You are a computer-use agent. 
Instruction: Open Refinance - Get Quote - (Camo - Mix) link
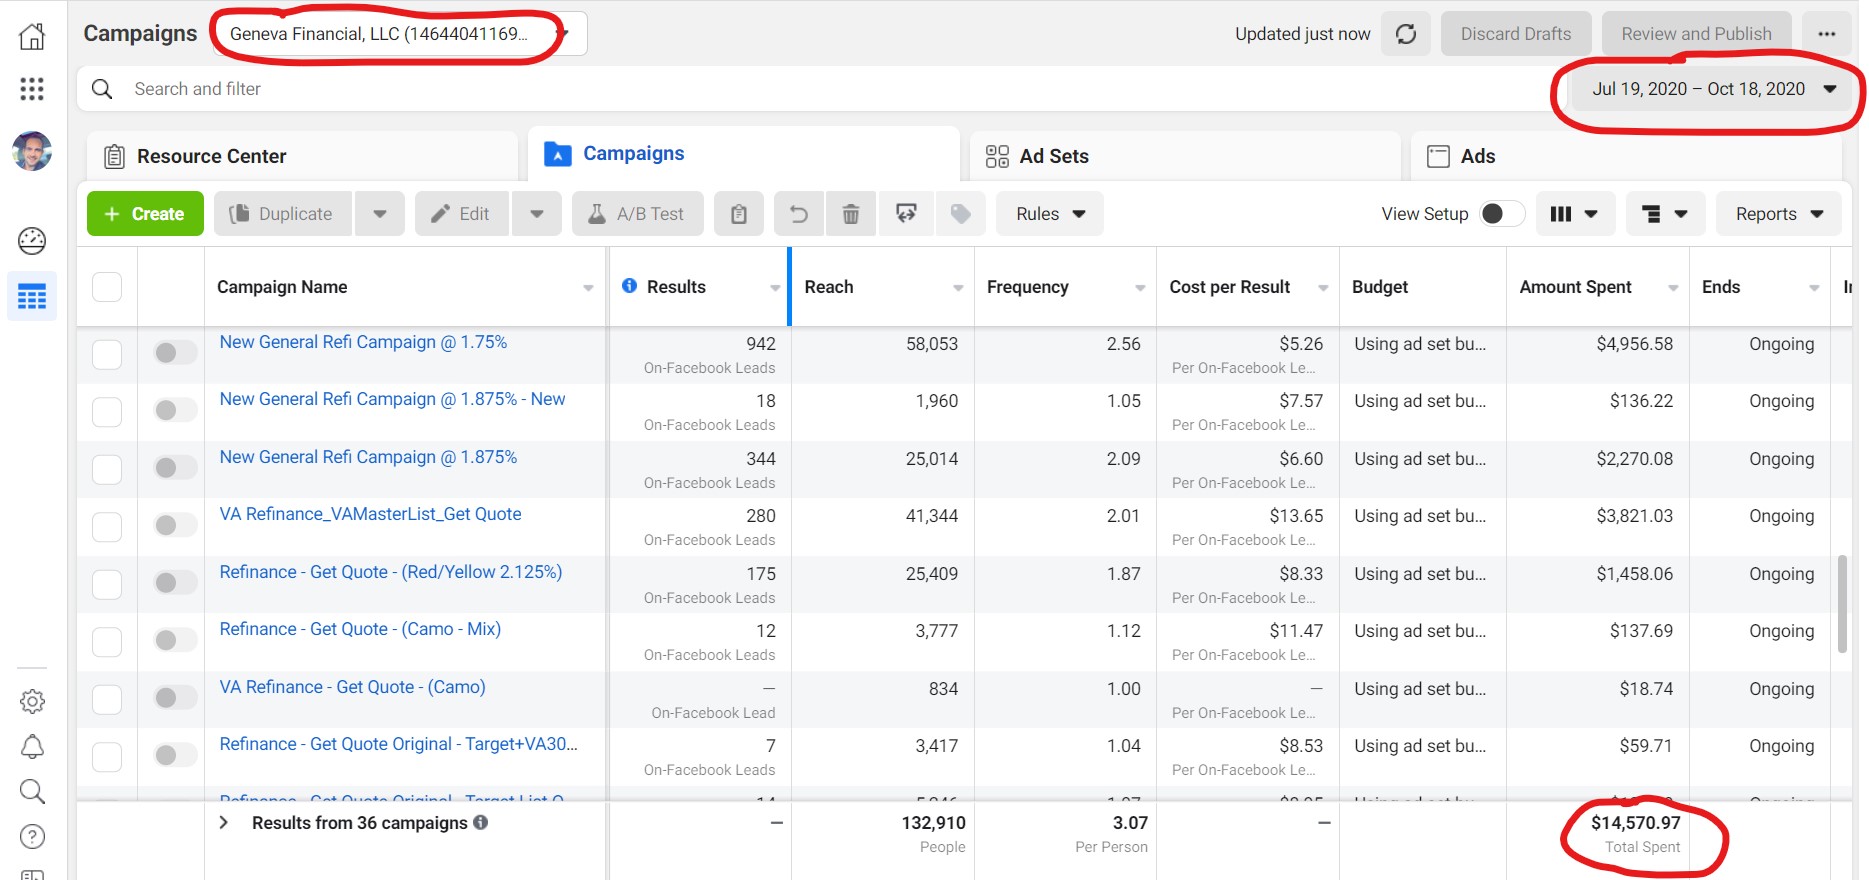click(x=360, y=629)
